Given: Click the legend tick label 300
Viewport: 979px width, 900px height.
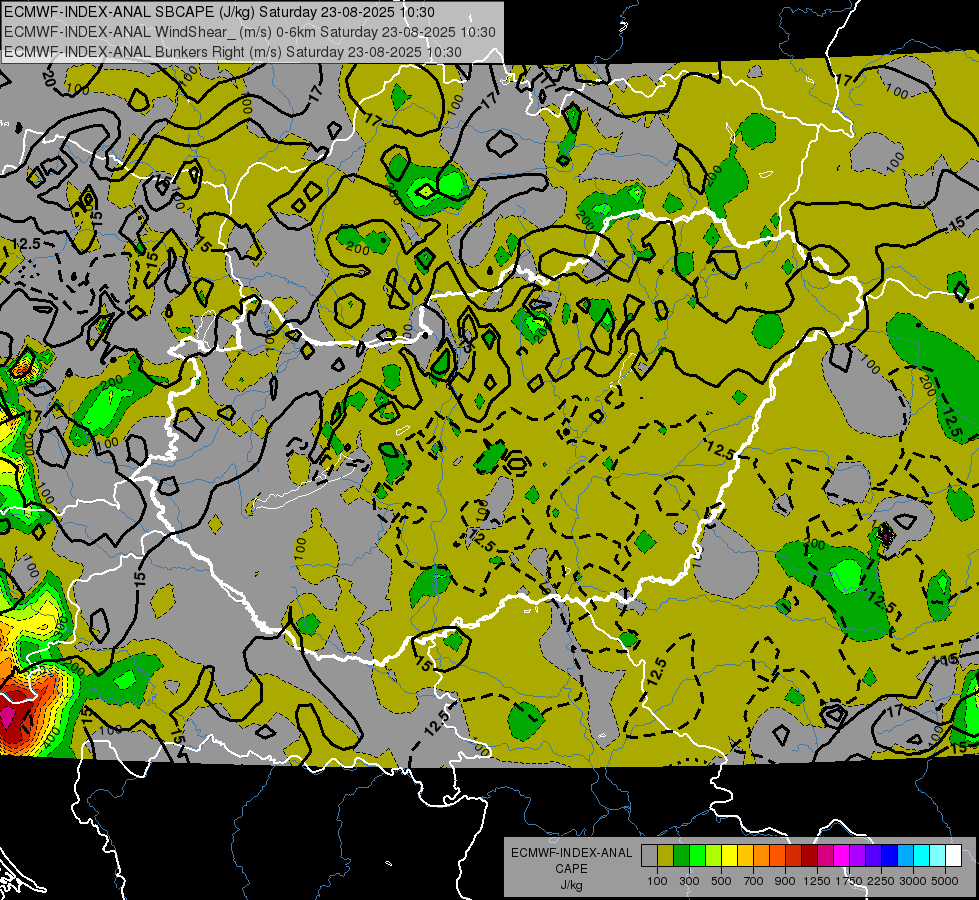Looking at the screenshot, I should click(x=689, y=881).
